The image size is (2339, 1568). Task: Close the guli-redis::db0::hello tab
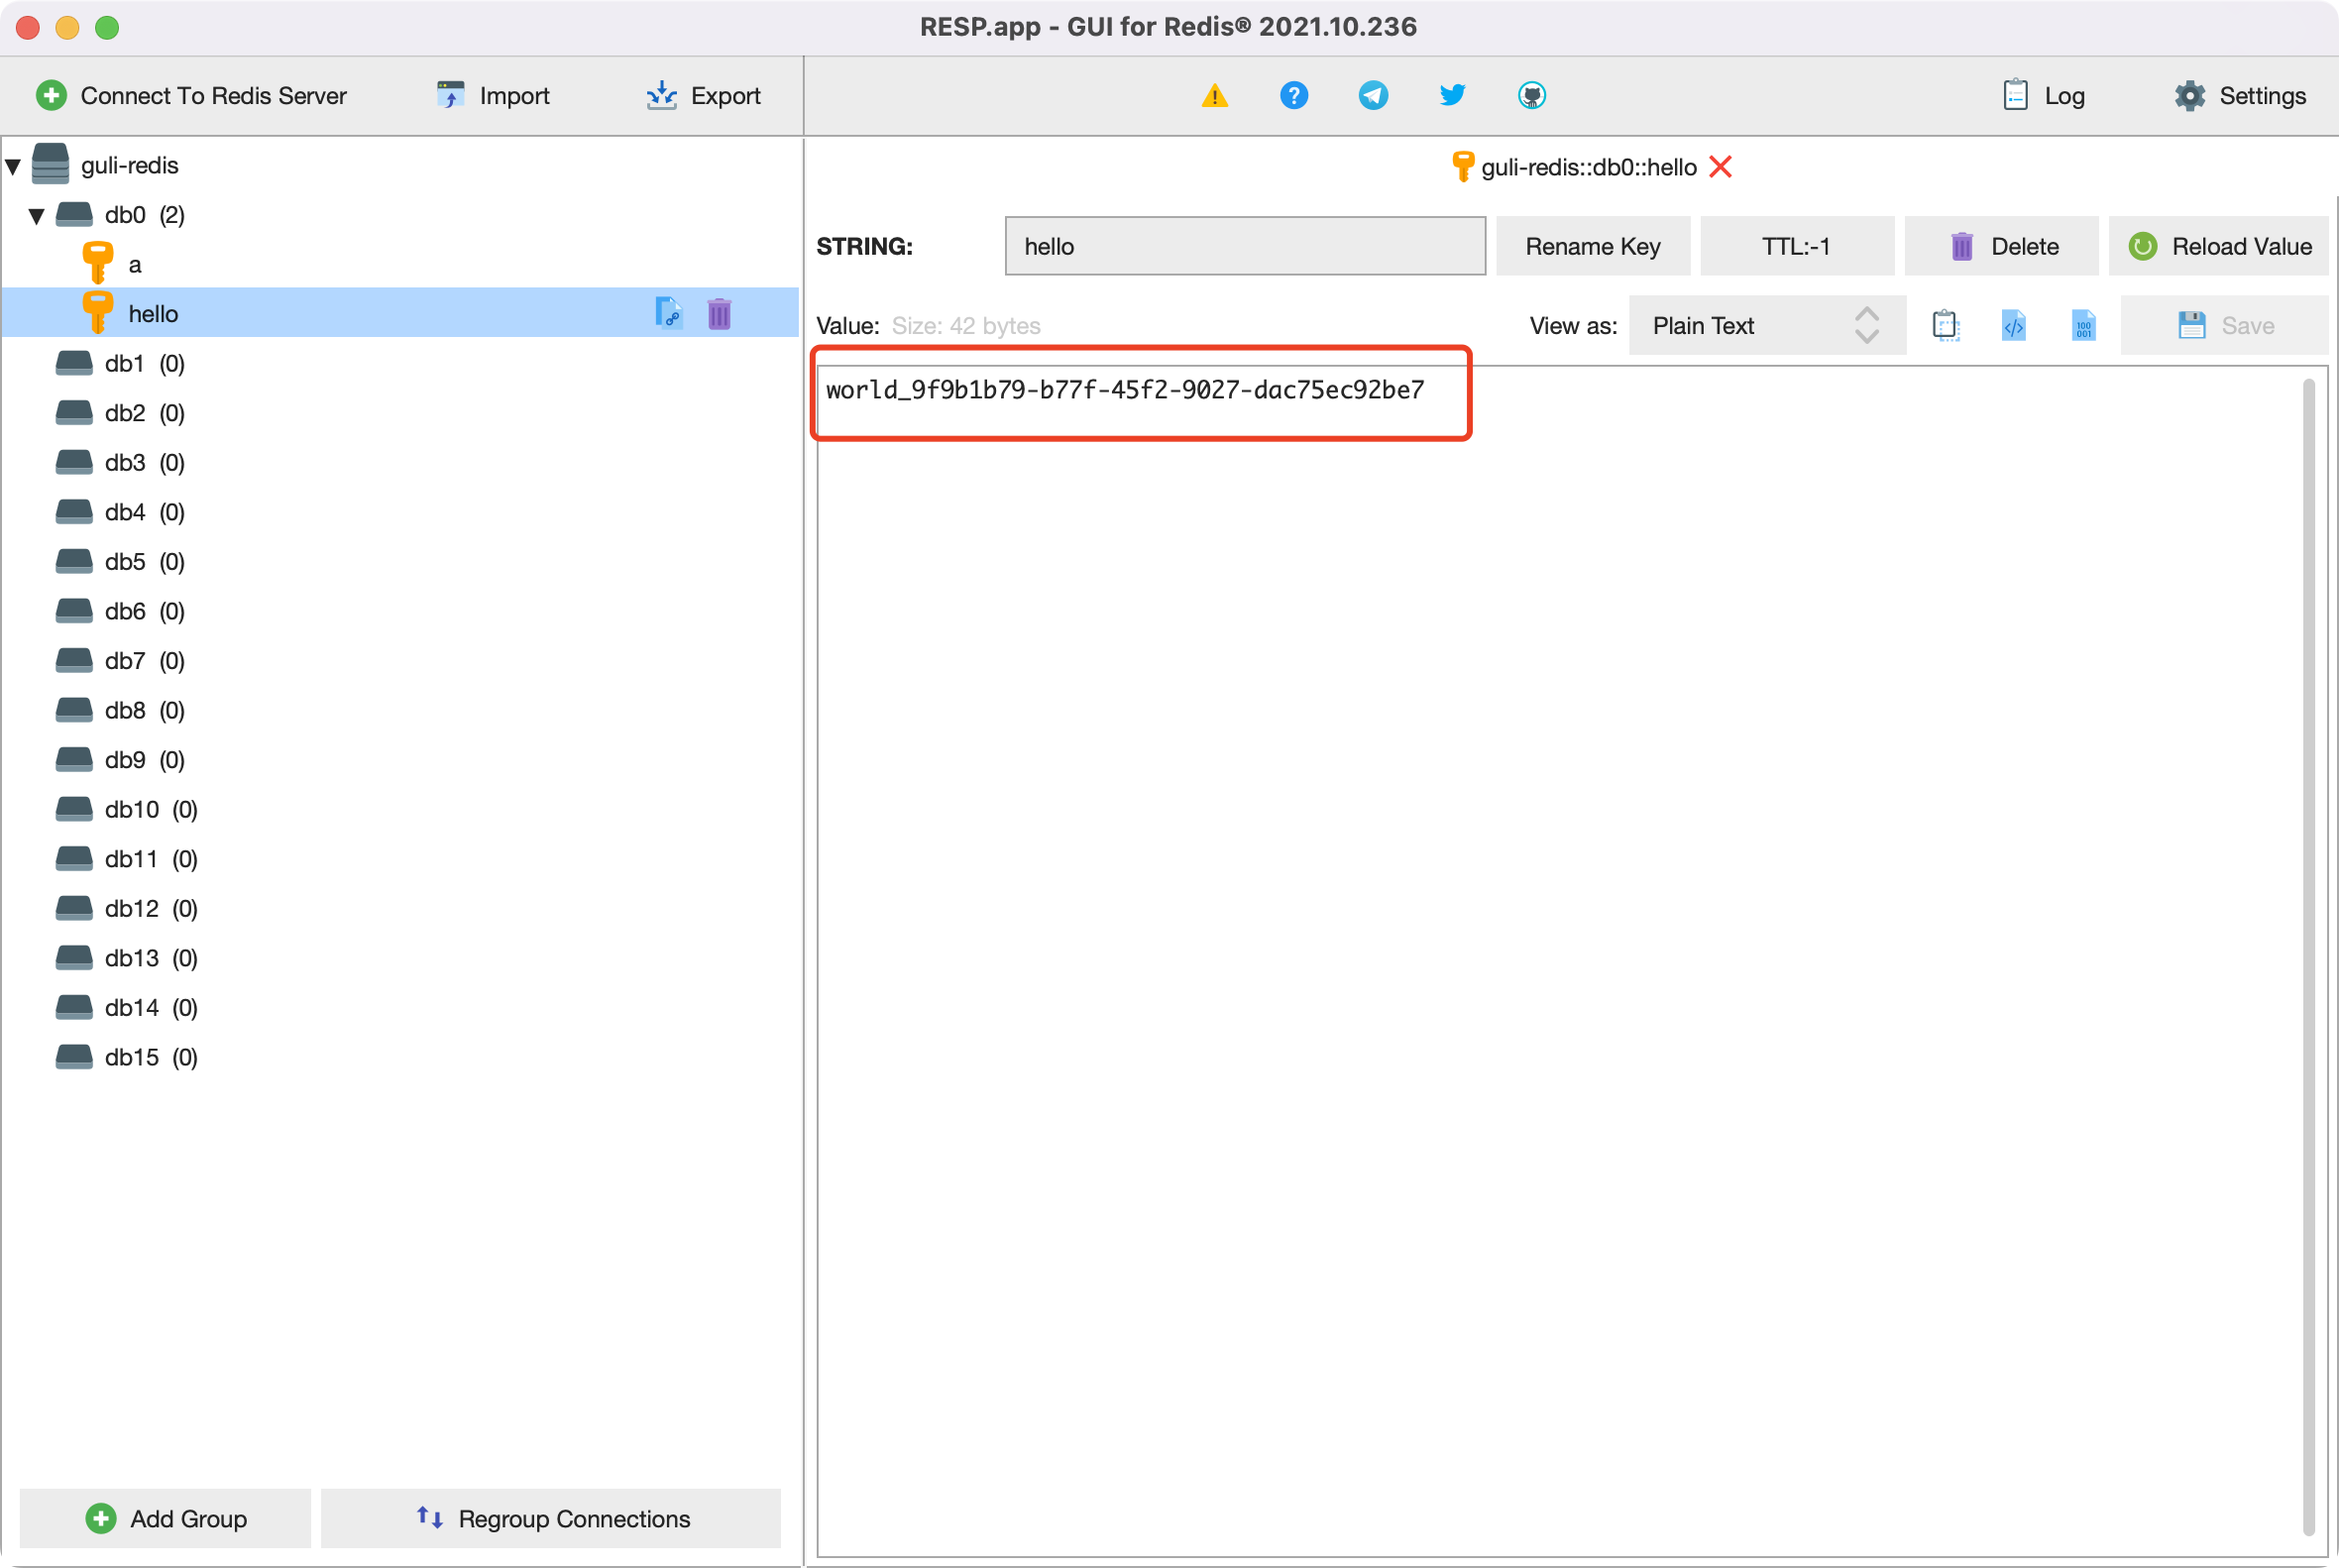pos(1720,167)
